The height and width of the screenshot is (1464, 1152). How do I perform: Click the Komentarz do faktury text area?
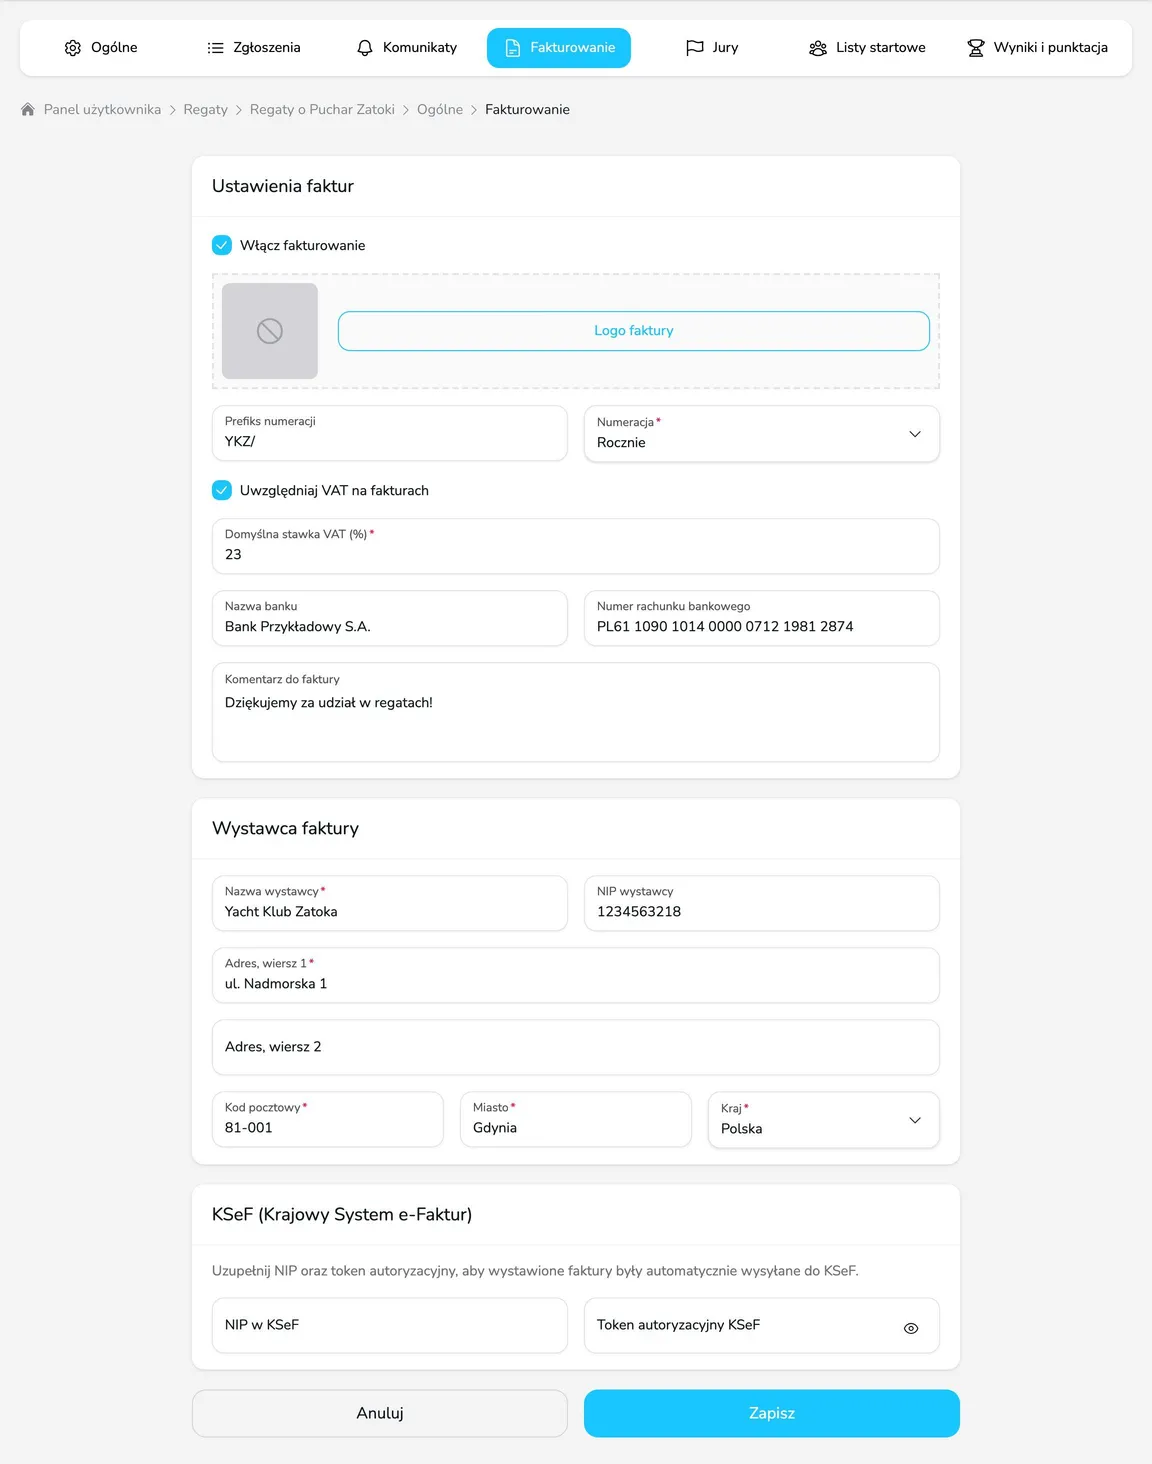click(576, 712)
